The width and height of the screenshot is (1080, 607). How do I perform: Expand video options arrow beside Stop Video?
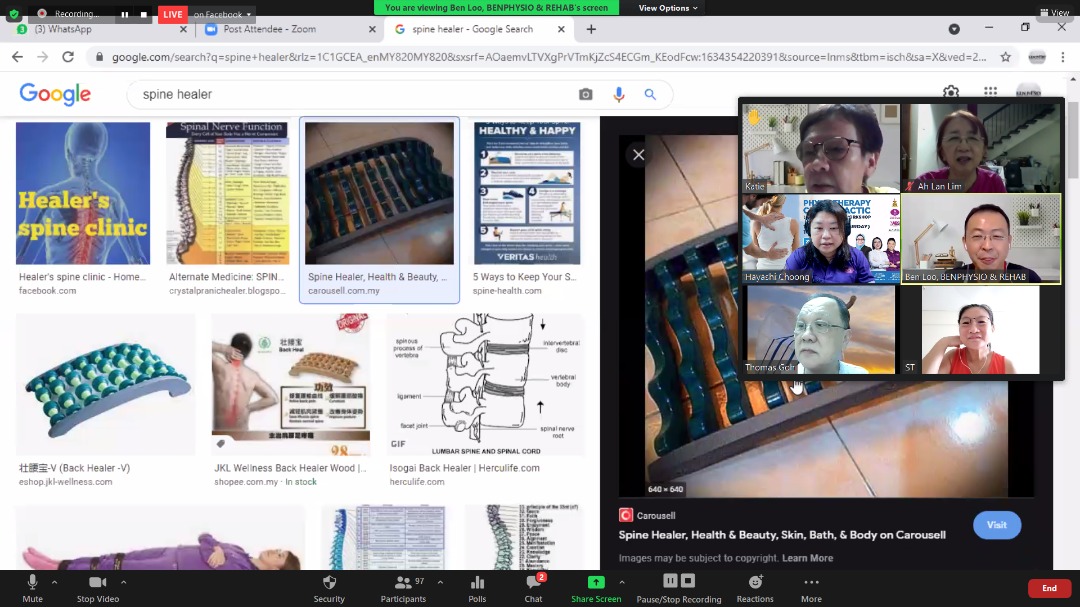coord(124,581)
